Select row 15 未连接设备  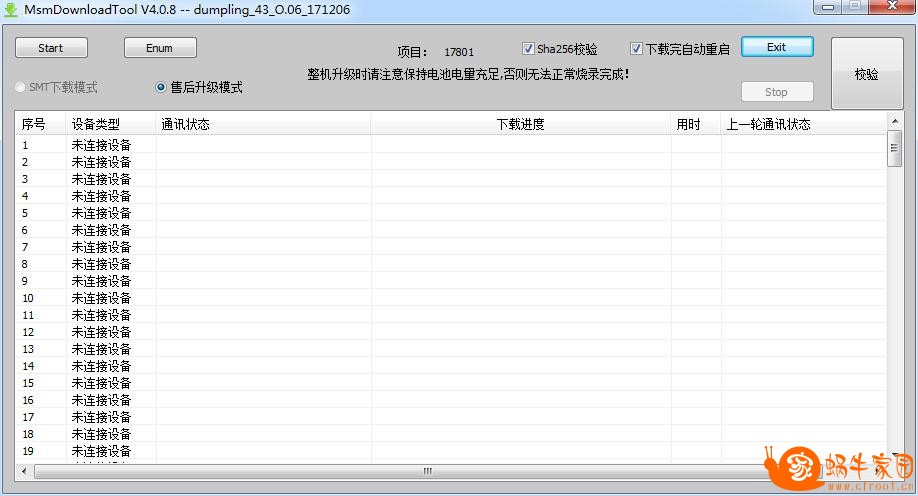click(451, 382)
